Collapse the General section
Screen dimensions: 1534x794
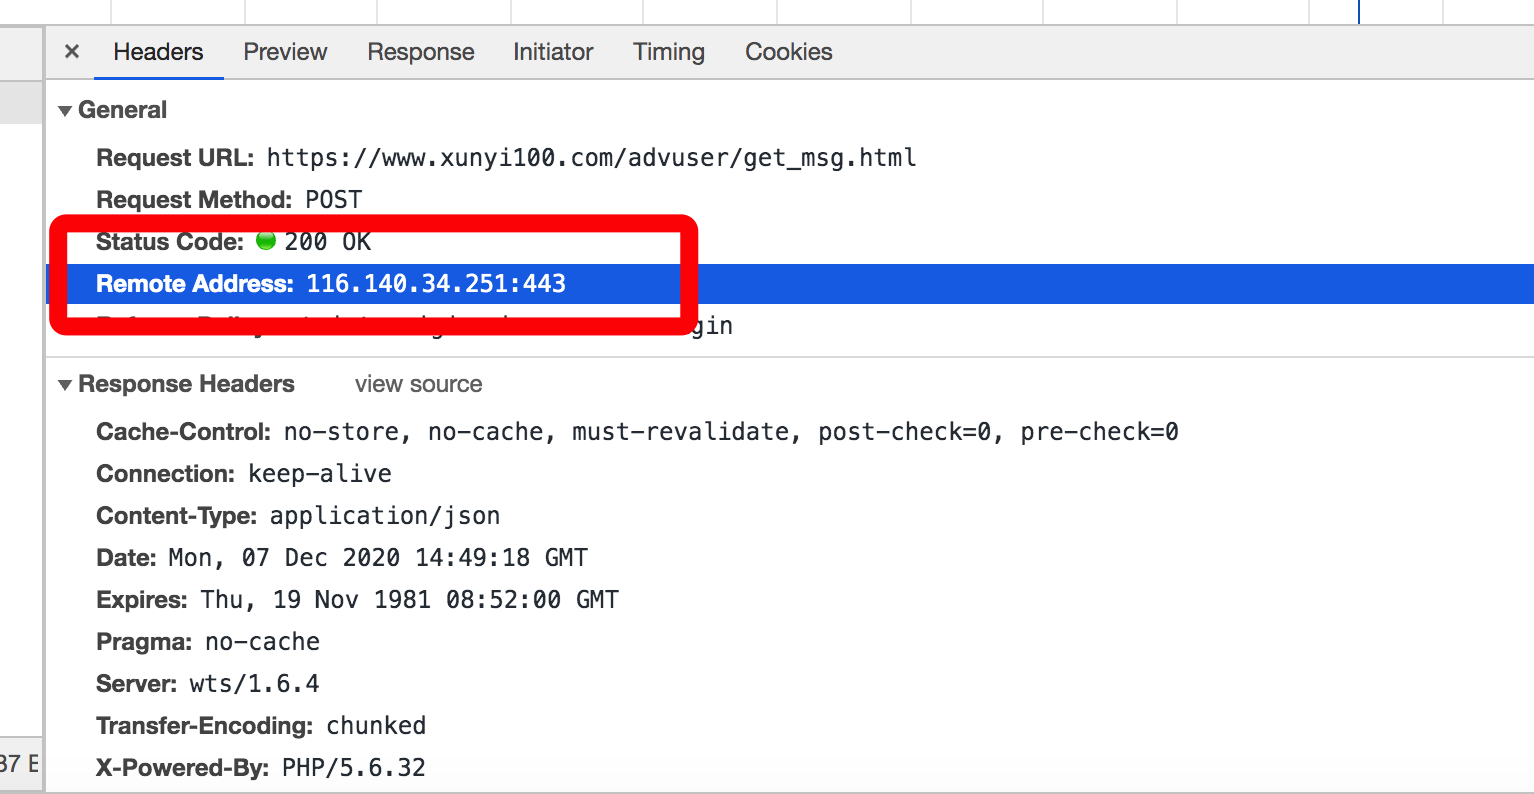(x=66, y=111)
